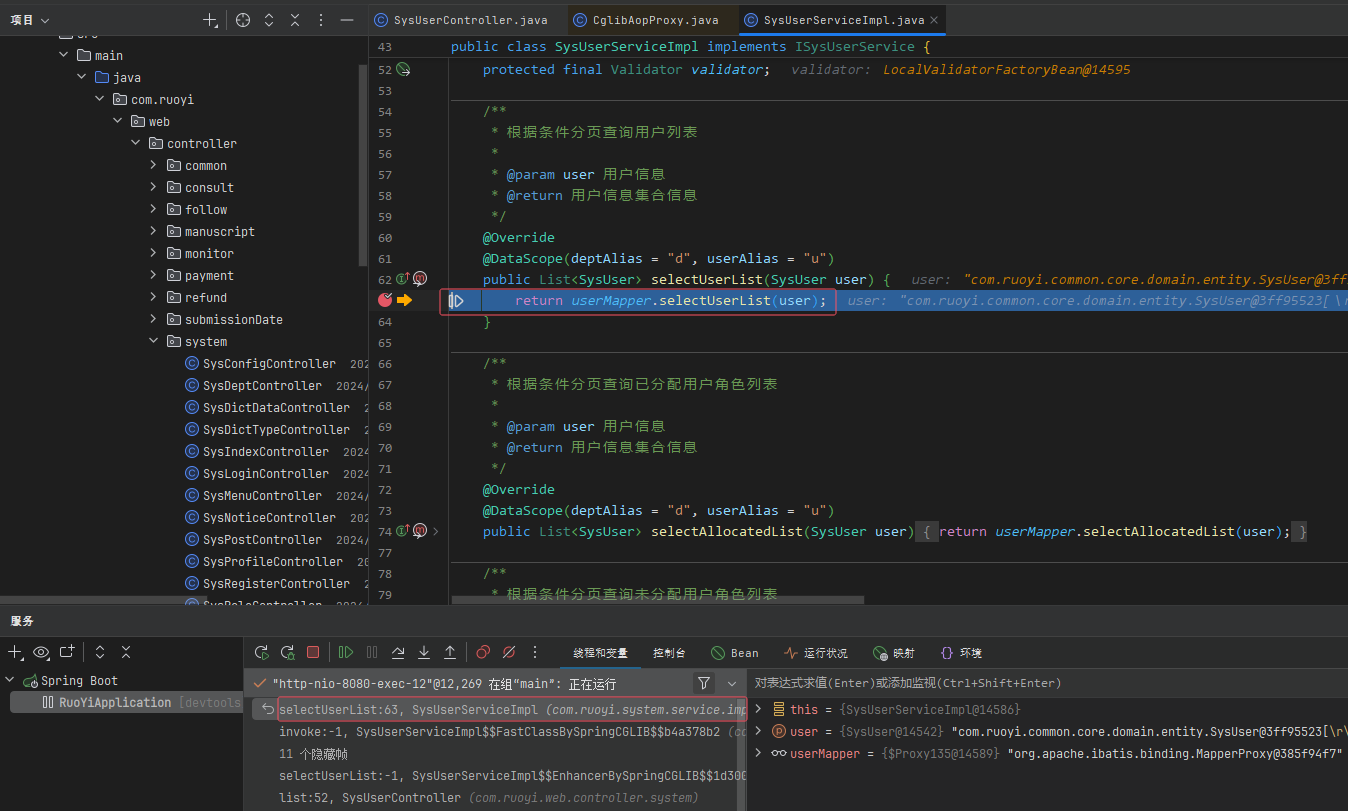Viewport: 1348px width, 811px height.
Task: Click the rerun application icon in debug toolbar
Action: click(x=262, y=652)
